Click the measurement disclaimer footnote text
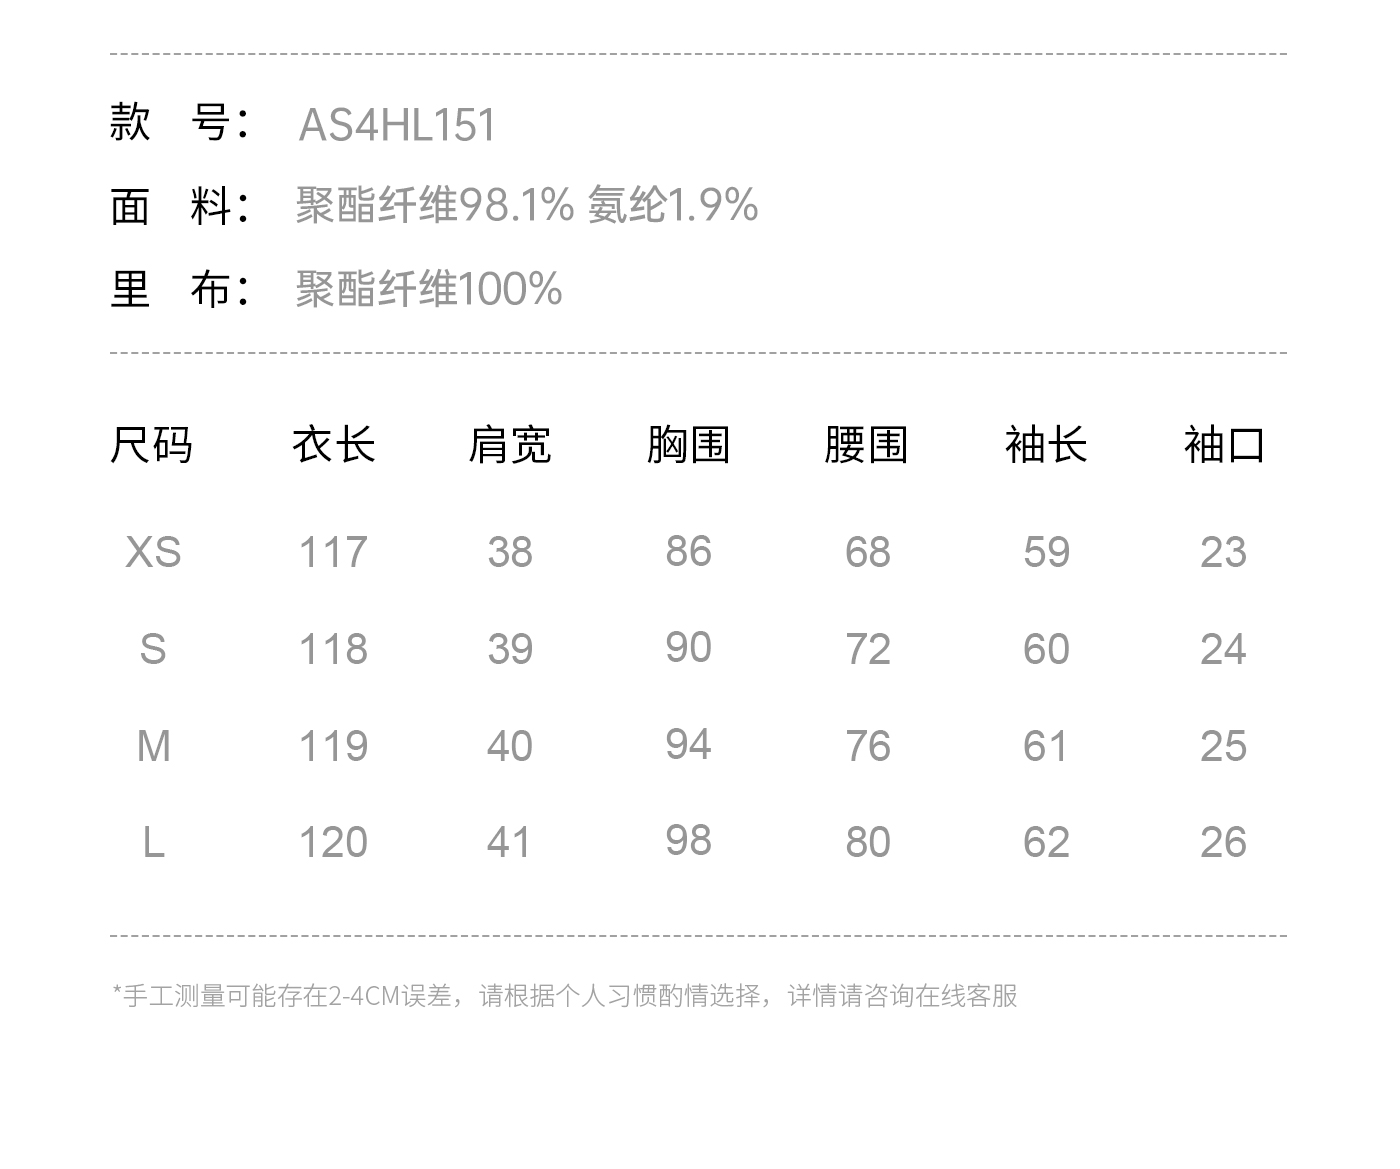 (x=565, y=996)
